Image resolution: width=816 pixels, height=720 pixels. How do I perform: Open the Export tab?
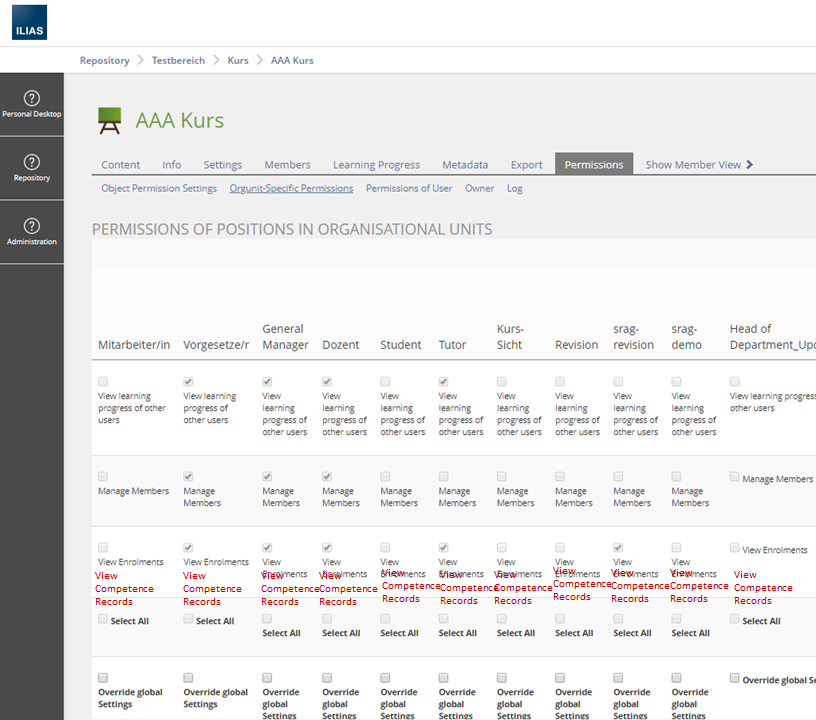point(526,165)
